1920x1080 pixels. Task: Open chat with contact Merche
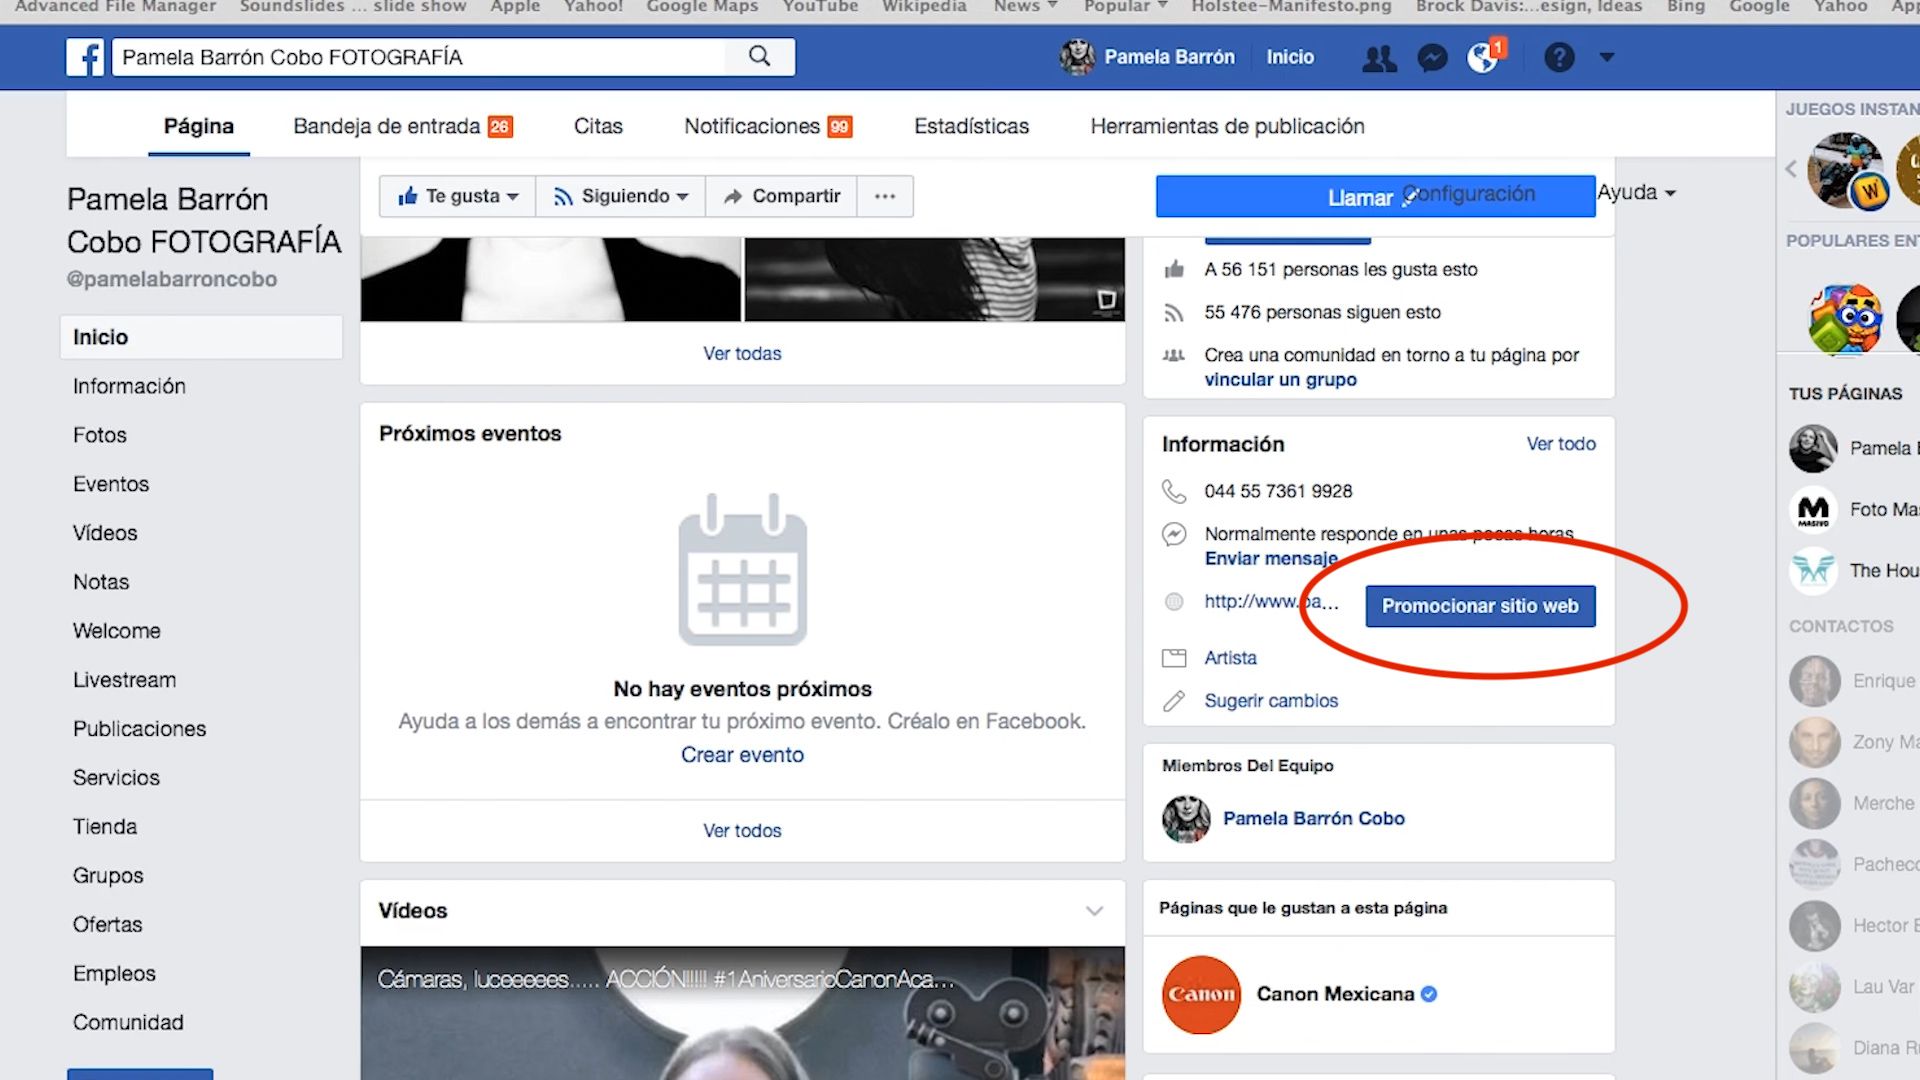coord(1852,803)
